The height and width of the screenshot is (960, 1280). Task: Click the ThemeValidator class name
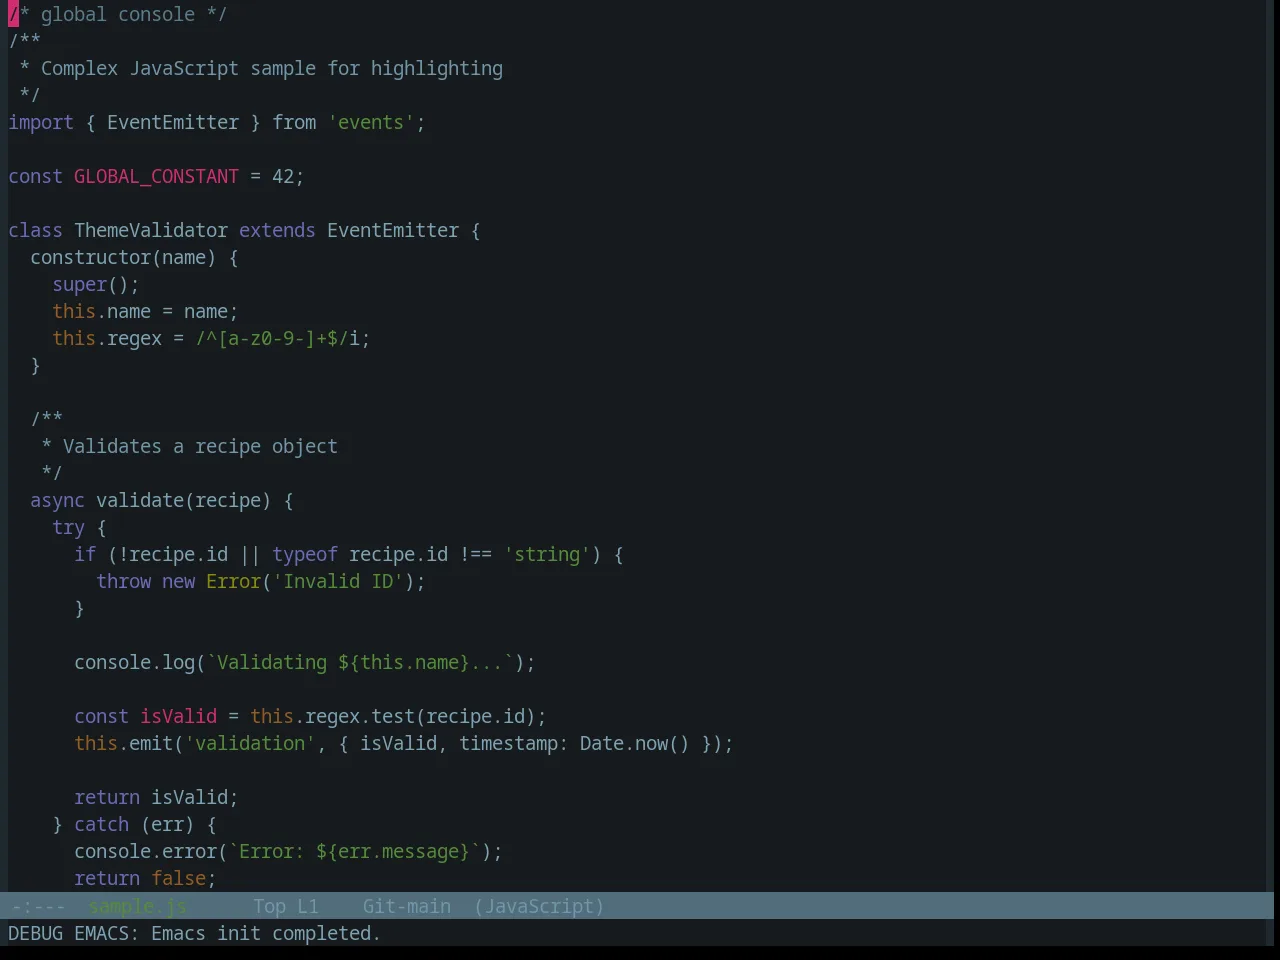pyautogui.click(x=151, y=230)
